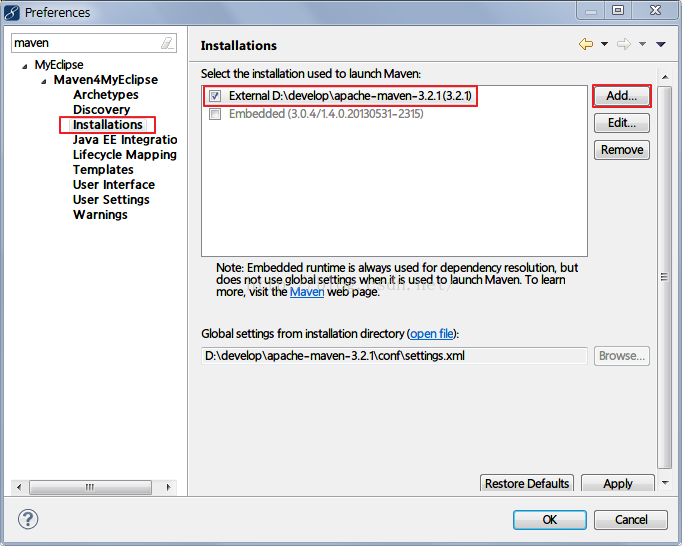Click the Edit... installation button
The image size is (683, 547).
pyautogui.click(x=622, y=123)
